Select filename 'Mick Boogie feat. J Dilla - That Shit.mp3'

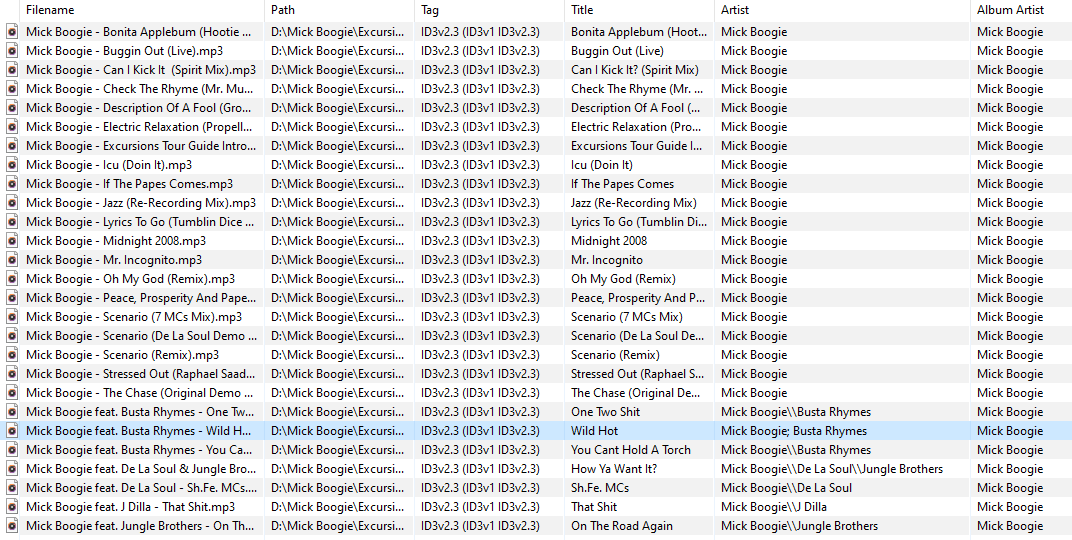(130, 507)
